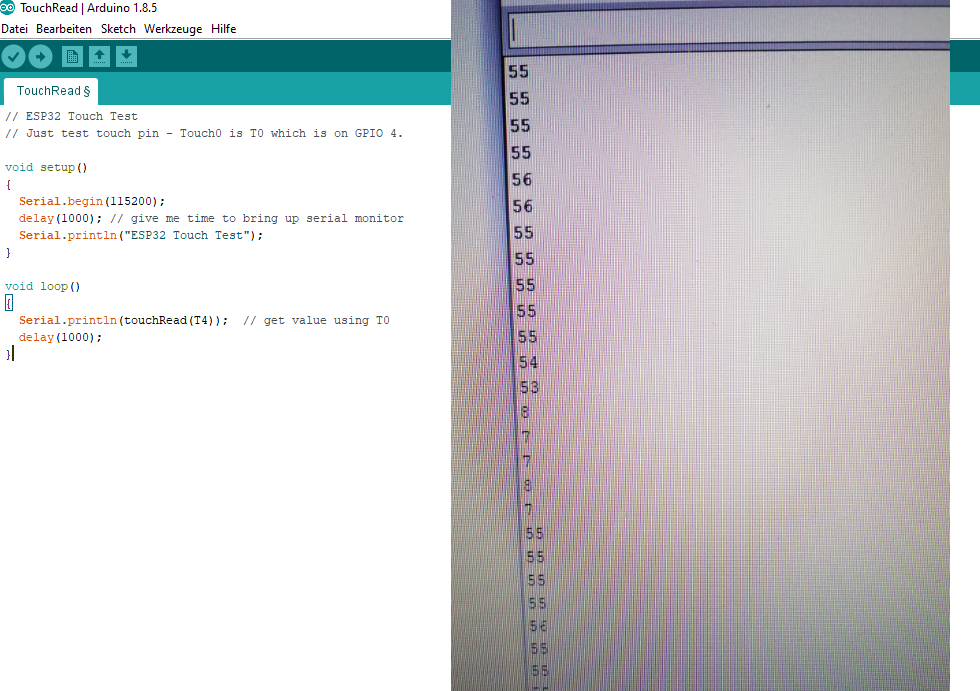The height and width of the screenshot is (691, 980).
Task: Click the first 'delay(1000);' in setup
Action: pyautogui.click(x=60, y=218)
